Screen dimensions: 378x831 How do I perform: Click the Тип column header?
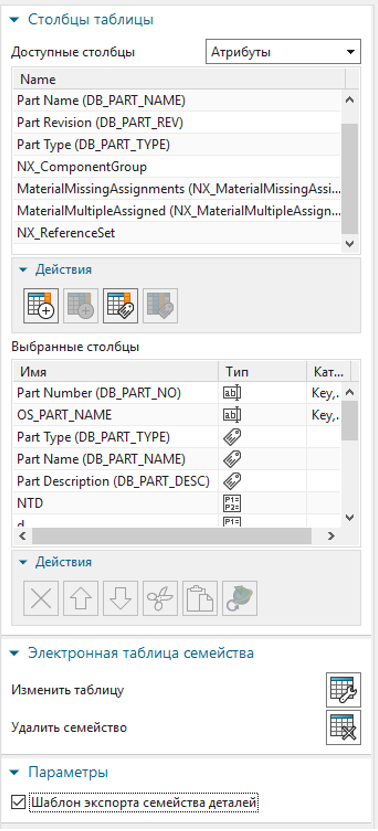[262, 372]
